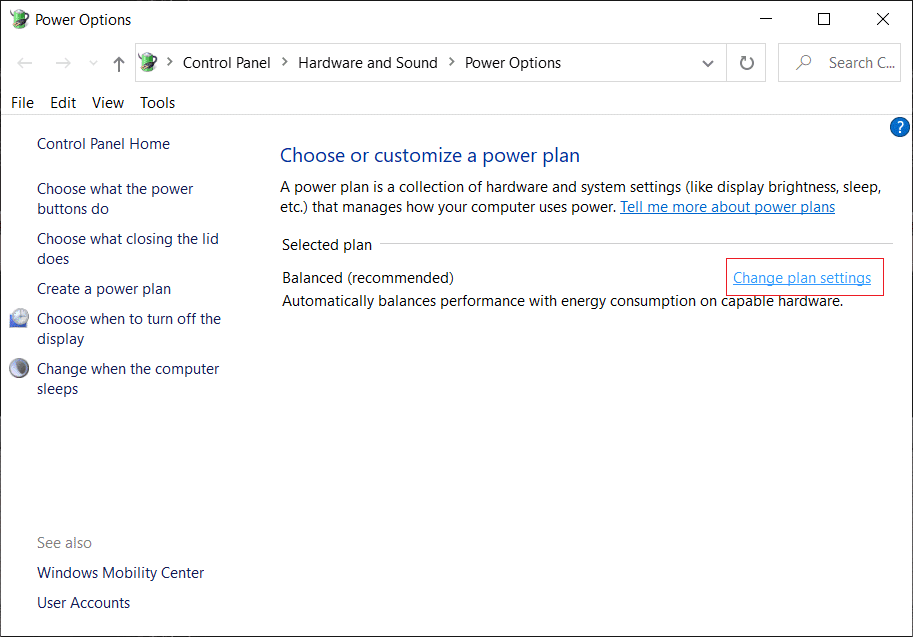Viewport: 913px width, 637px height.
Task: Open Tell me more about power plans
Action: click(x=727, y=207)
